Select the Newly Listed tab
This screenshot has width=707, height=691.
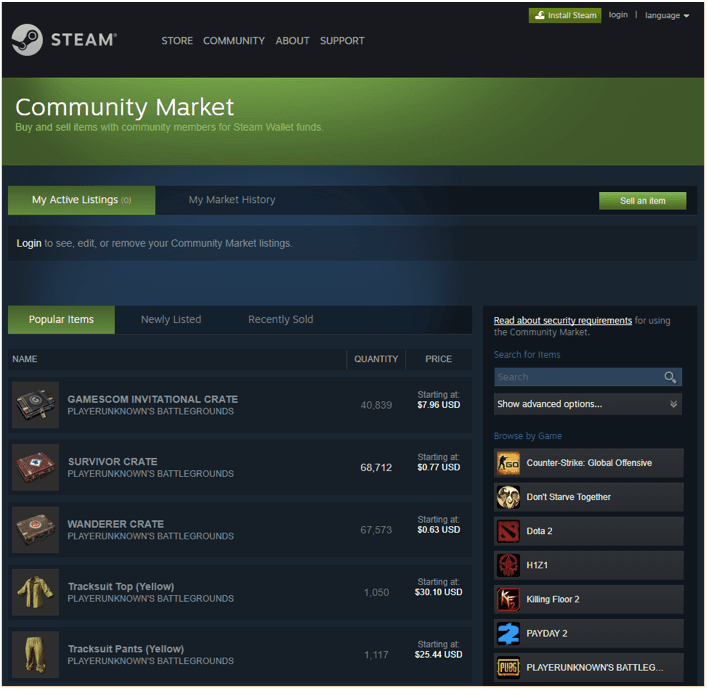[171, 320]
